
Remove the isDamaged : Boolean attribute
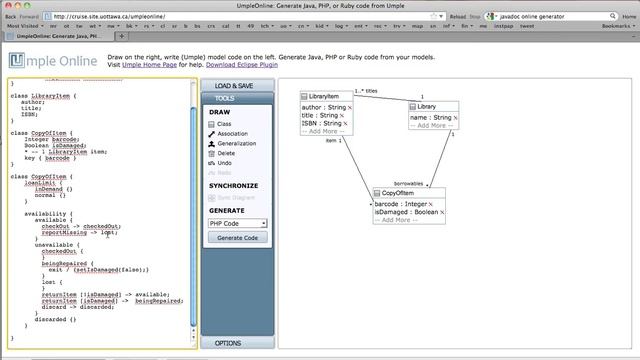pyautogui.click(x=442, y=212)
